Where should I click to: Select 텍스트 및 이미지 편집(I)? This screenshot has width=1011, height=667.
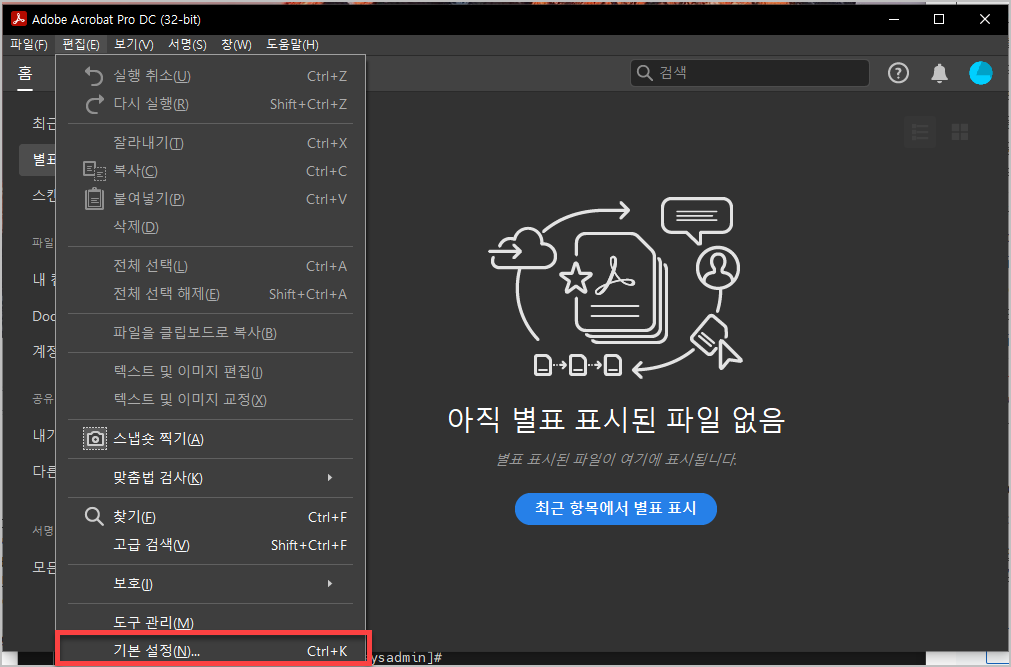point(211,372)
